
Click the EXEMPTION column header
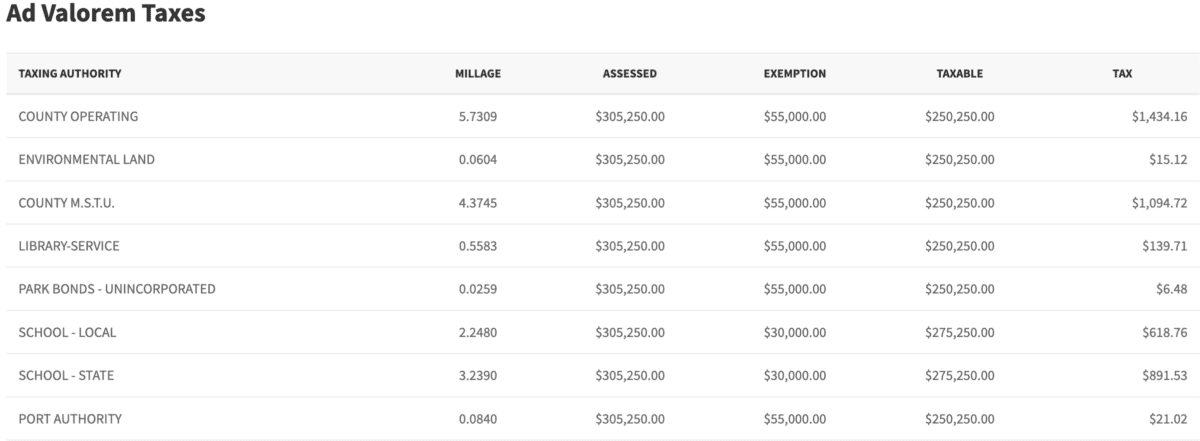coord(794,74)
